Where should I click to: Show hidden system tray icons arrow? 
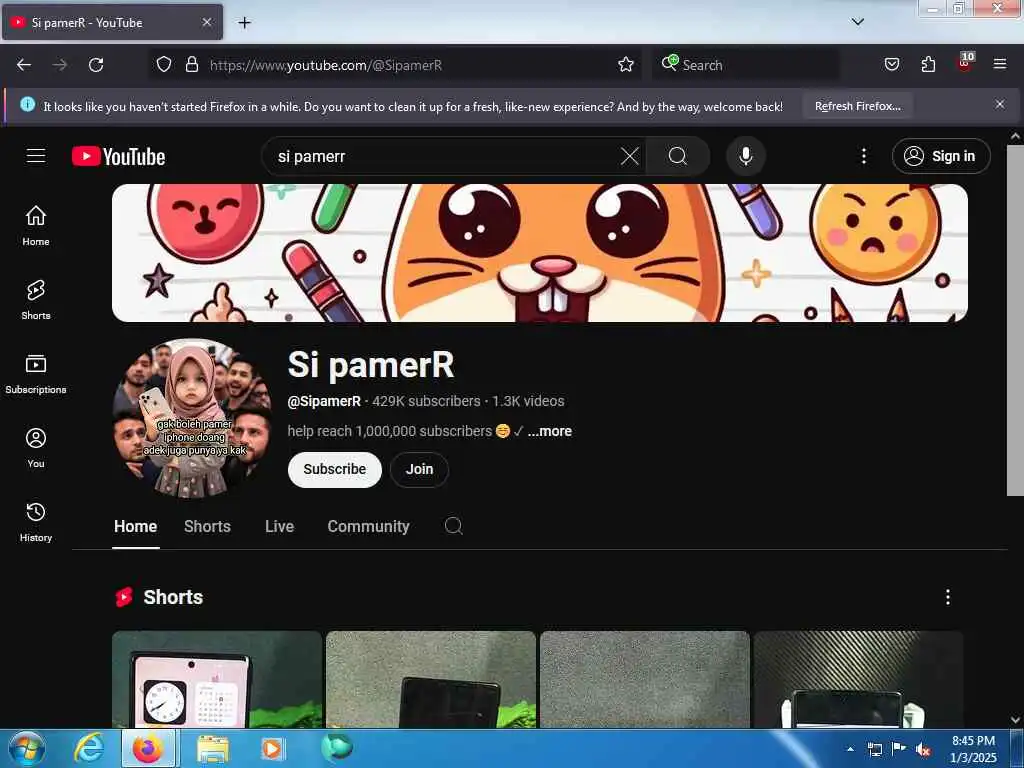(850, 749)
